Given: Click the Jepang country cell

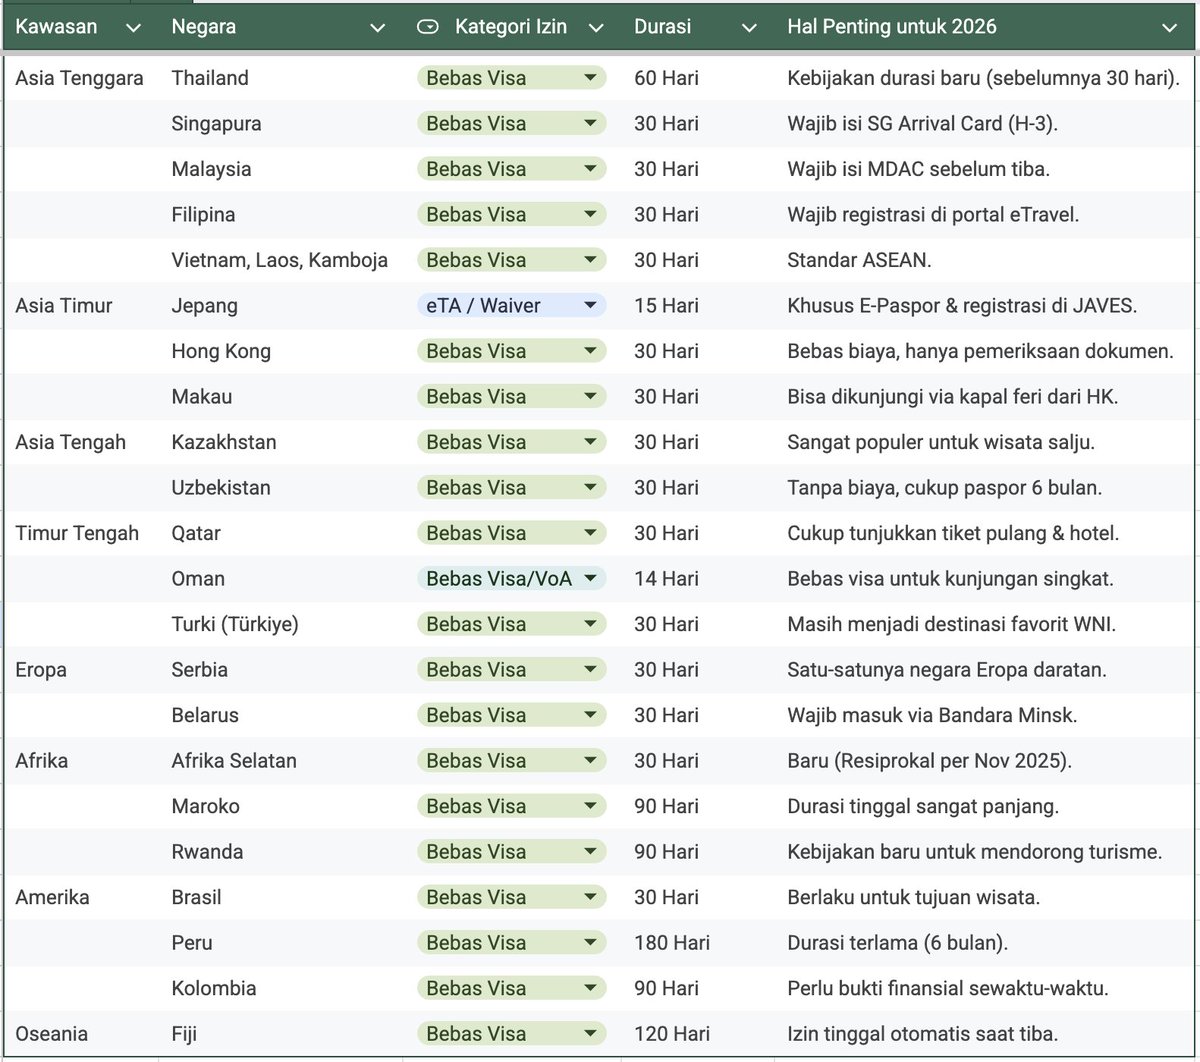Looking at the screenshot, I should [x=282, y=306].
